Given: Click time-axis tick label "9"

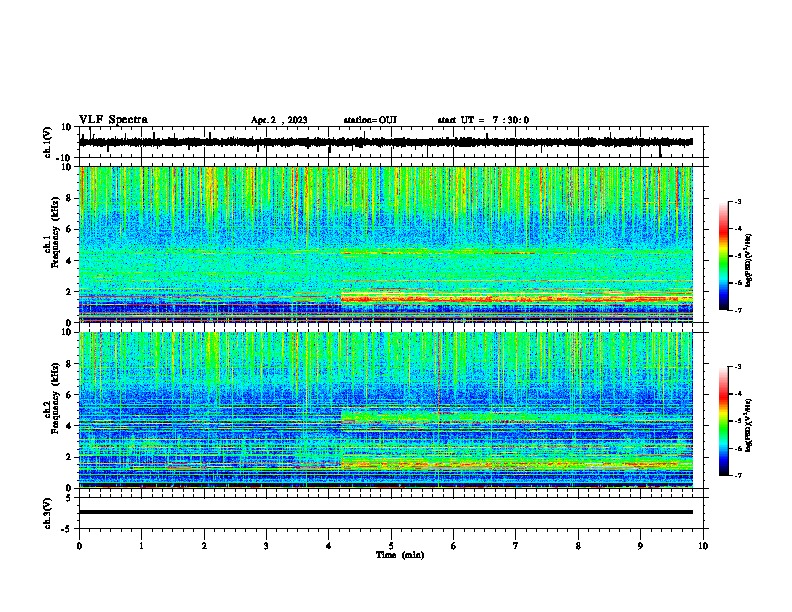Looking at the screenshot, I should (x=640, y=546).
